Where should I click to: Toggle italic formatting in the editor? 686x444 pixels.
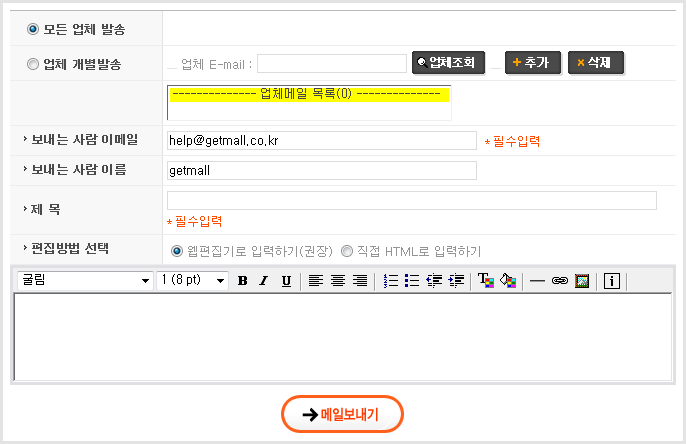(x=264, y=281)
